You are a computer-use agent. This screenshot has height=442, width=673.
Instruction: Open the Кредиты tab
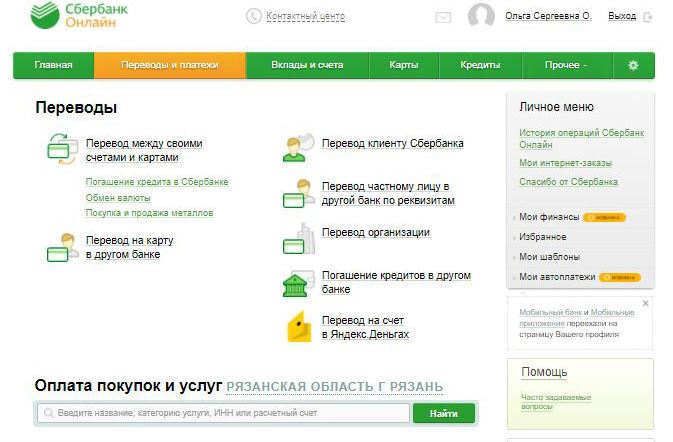pyautogui.click(x=480, y=65)
